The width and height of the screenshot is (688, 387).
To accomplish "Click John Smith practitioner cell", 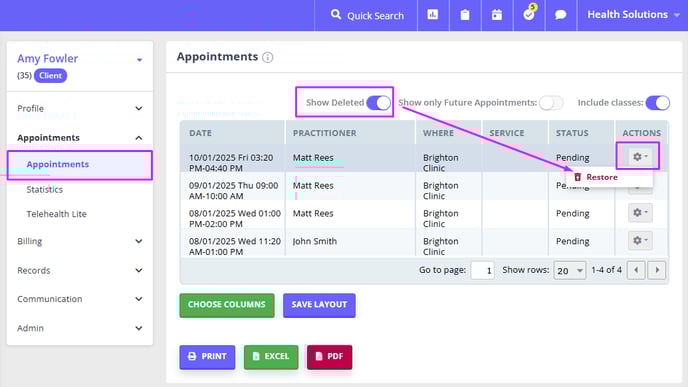I will [315, 241].
